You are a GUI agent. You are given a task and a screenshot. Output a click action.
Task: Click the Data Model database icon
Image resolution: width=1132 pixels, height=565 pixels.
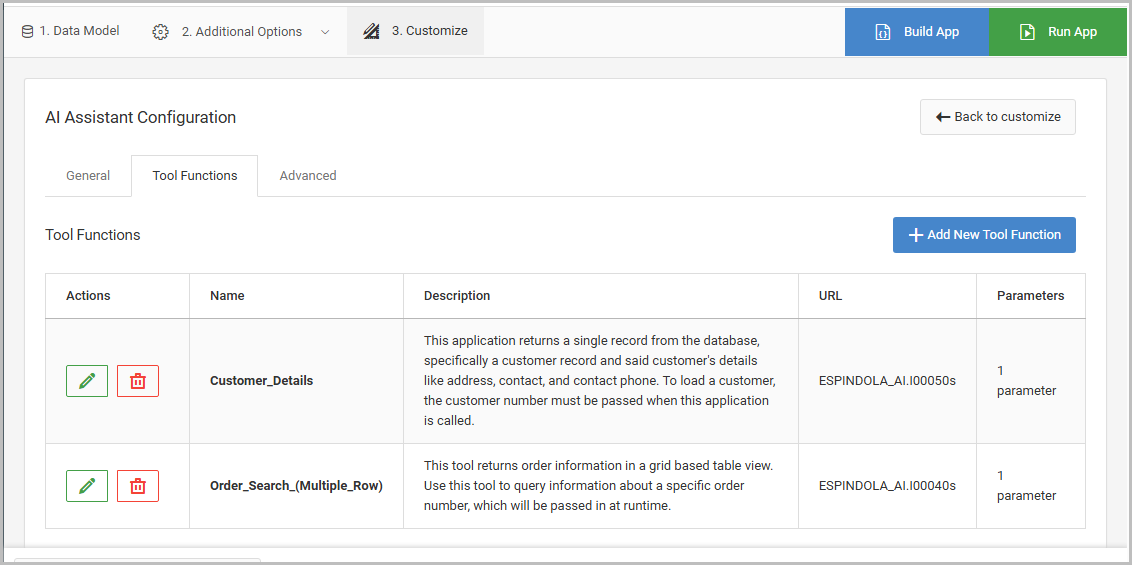click(x=27, y=31)
